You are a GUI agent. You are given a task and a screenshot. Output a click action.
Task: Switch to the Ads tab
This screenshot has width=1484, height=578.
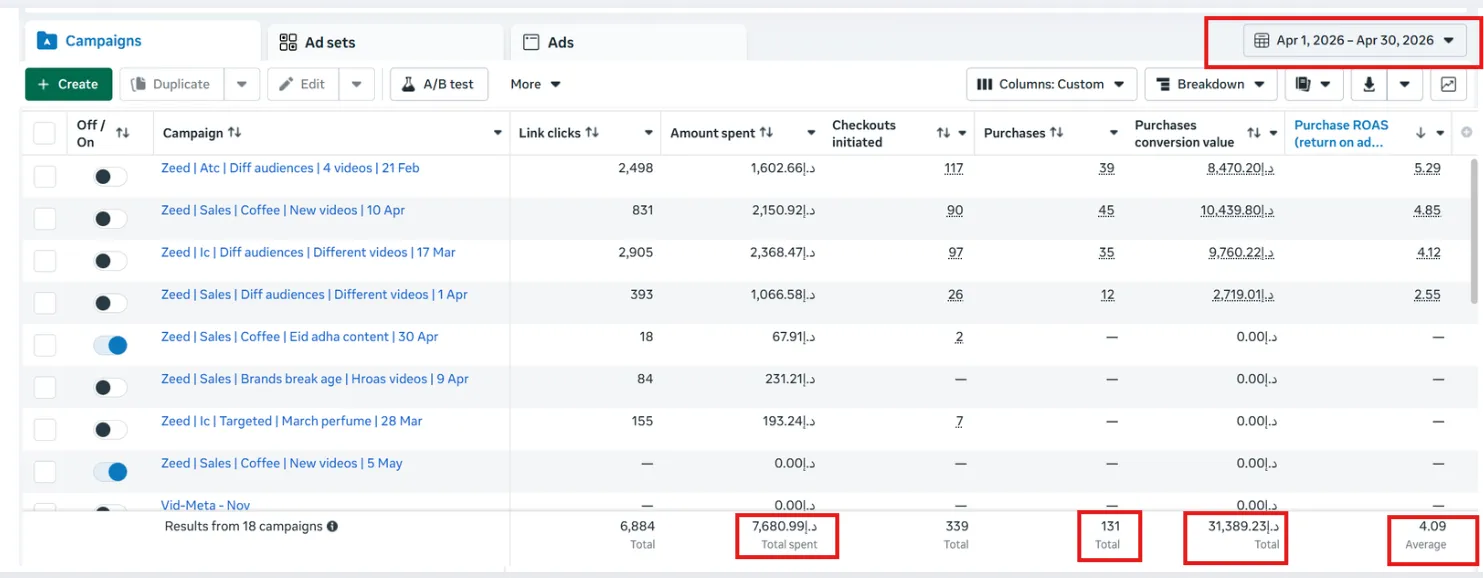click(628, 43)
